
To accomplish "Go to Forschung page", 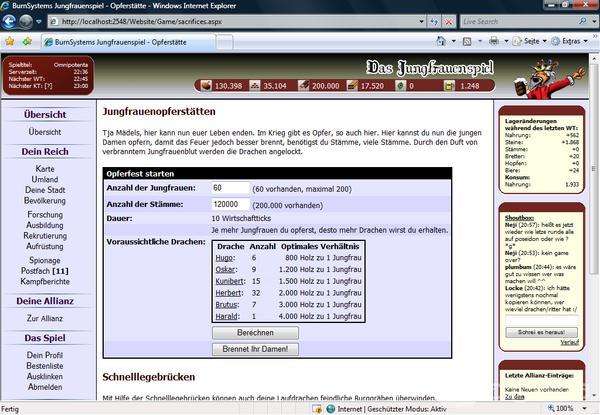I will 45,215.
